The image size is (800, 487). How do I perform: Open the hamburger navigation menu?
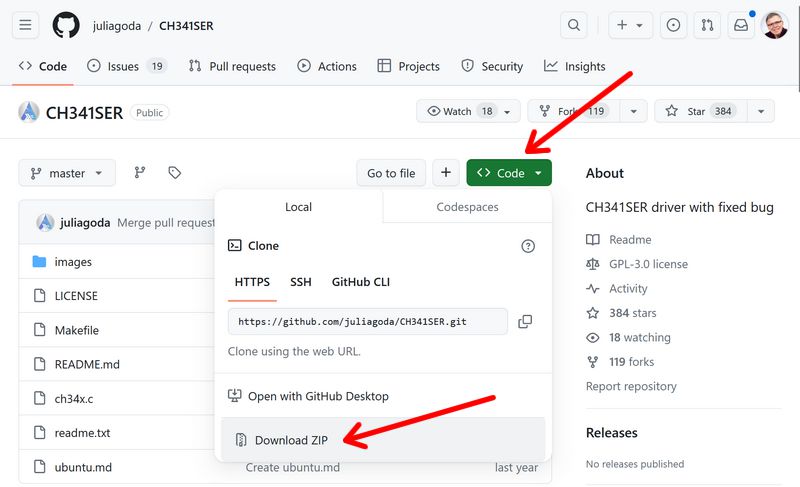coord(26,25)
